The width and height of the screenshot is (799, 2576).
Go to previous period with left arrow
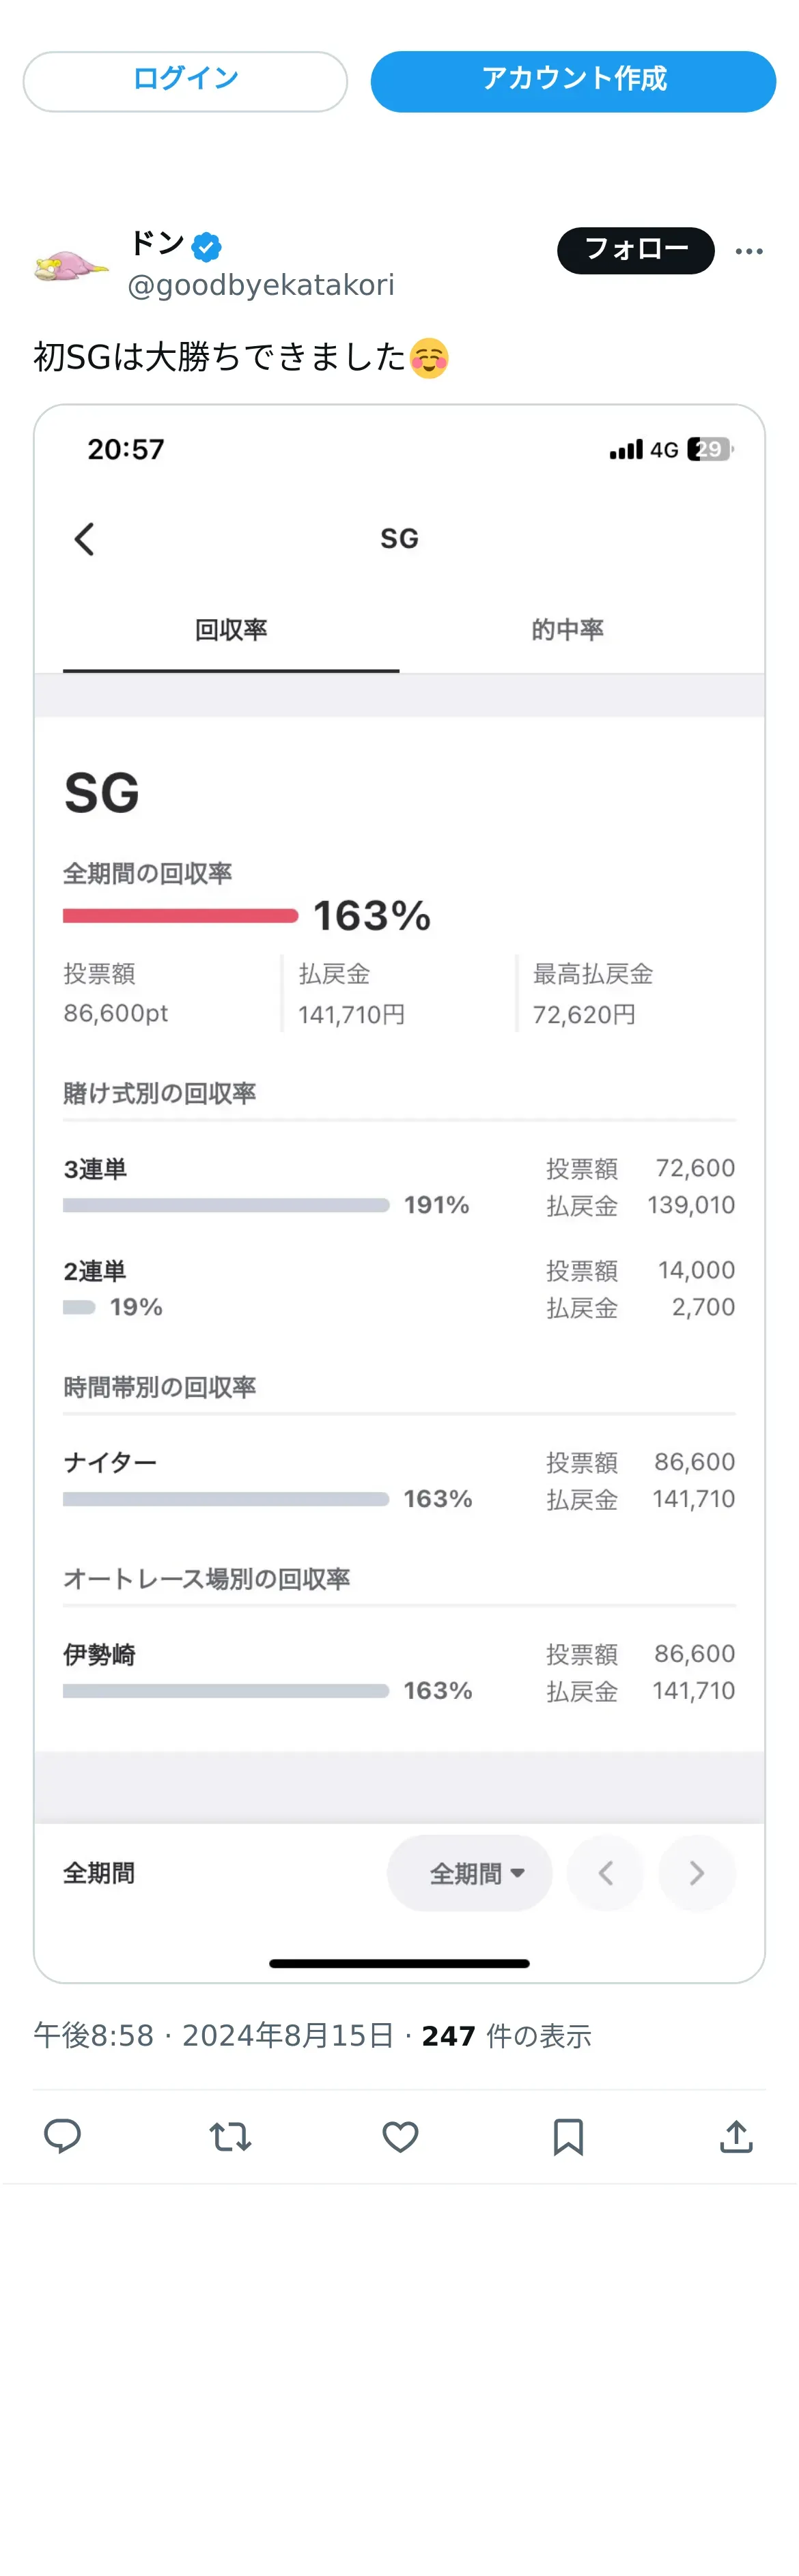click(x=606, y=1873)
